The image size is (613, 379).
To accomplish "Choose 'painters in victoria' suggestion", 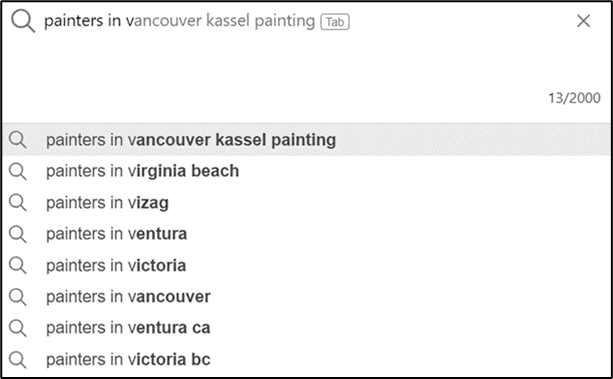I will [306, 266].
